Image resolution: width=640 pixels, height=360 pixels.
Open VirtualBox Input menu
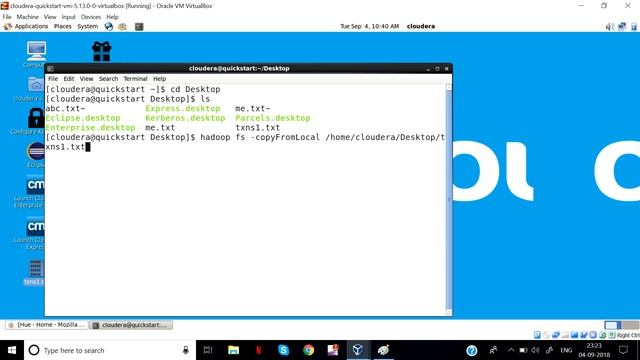pos(69,17)
